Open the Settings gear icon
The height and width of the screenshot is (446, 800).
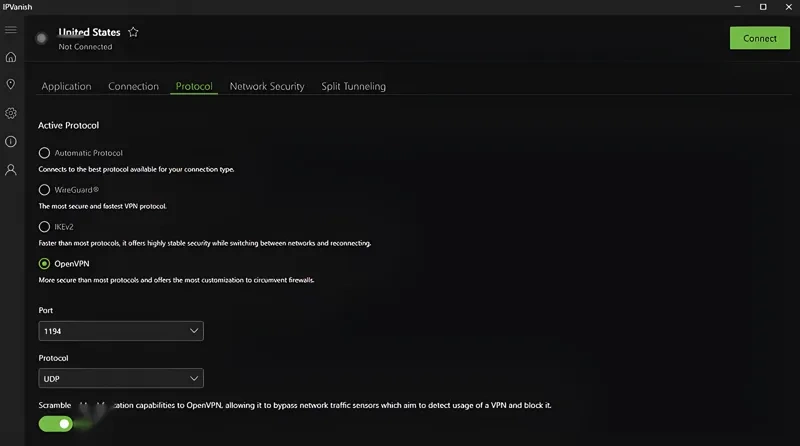click(x=11, y=113)
